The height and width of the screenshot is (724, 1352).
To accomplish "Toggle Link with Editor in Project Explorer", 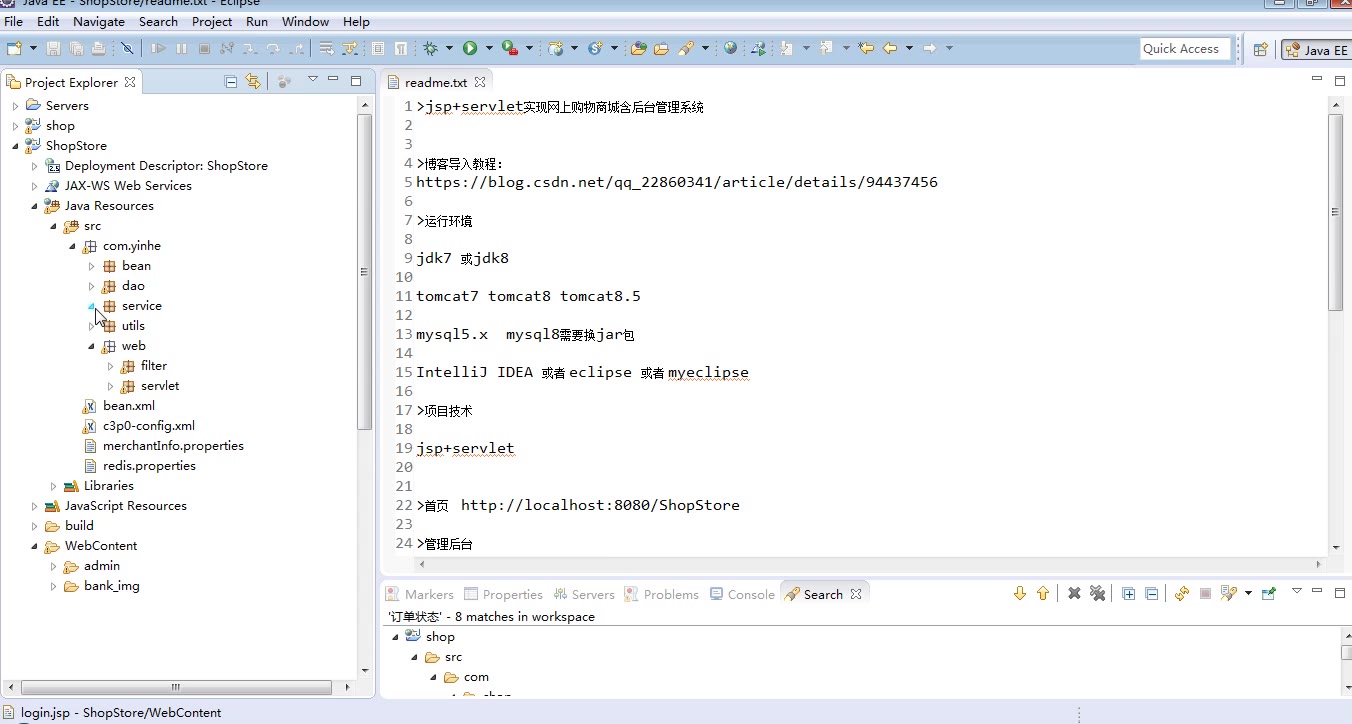I will click(x=253, y=81).
